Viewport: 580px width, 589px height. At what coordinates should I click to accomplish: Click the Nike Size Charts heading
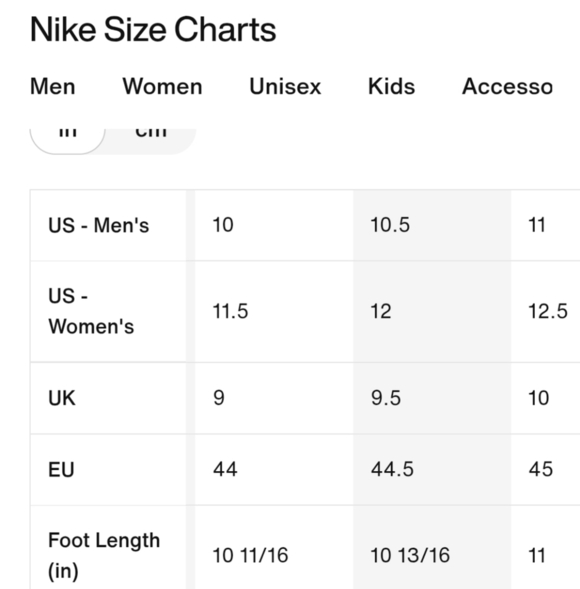click(153, 30)
